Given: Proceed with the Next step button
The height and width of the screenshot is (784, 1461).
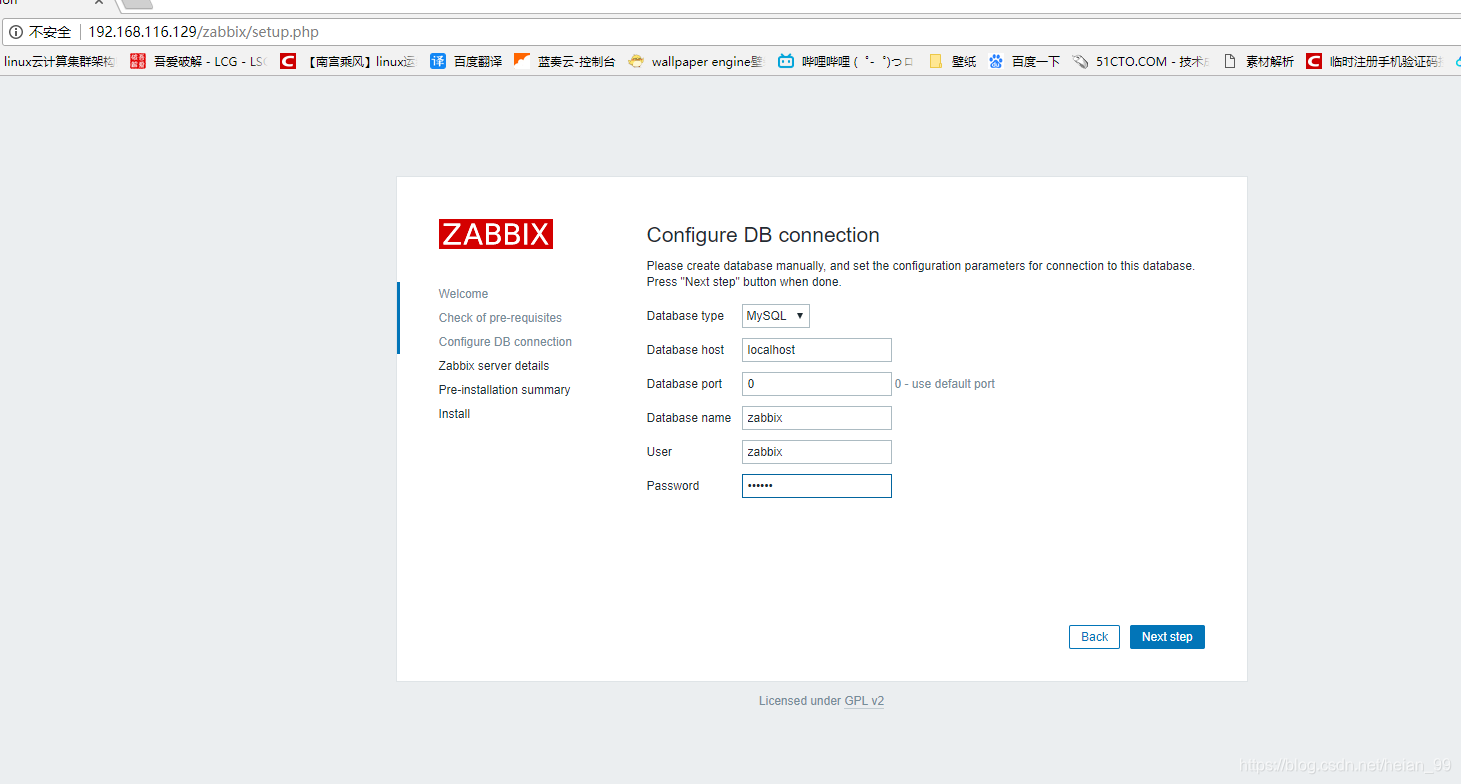Looking at the screenshot, I should tap(1167, 637).
